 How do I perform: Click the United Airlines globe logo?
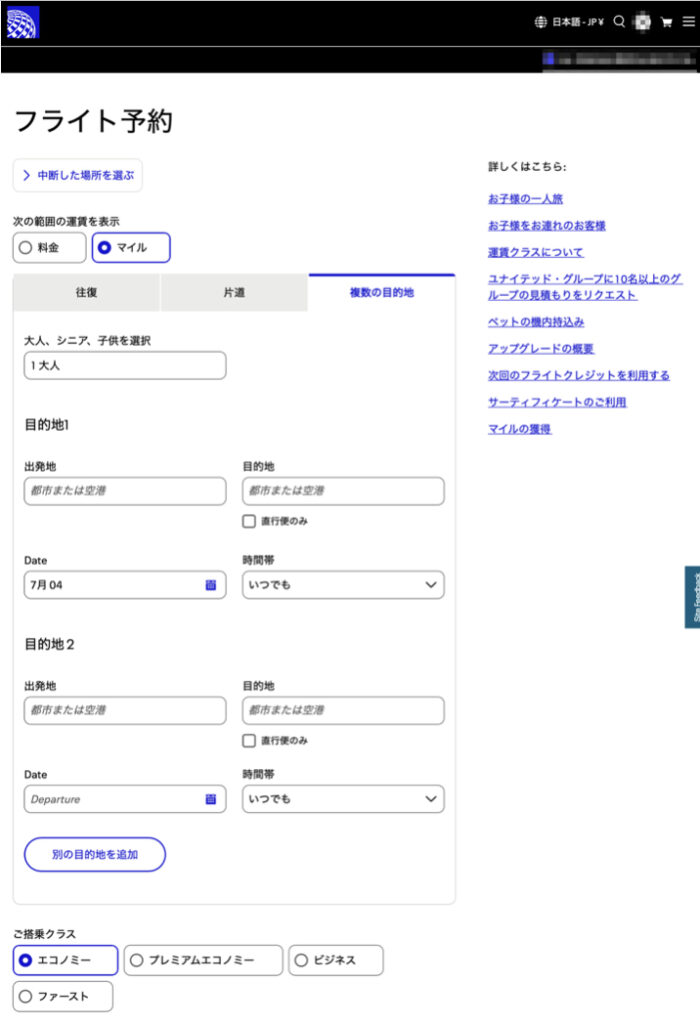pyautogui.click(x=22, y=22)
